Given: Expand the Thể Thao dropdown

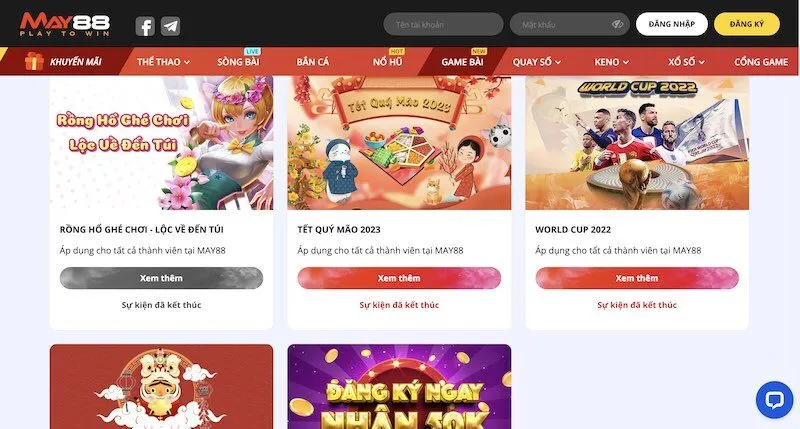Looking at the screenshot, I should [x=163, y=62].
